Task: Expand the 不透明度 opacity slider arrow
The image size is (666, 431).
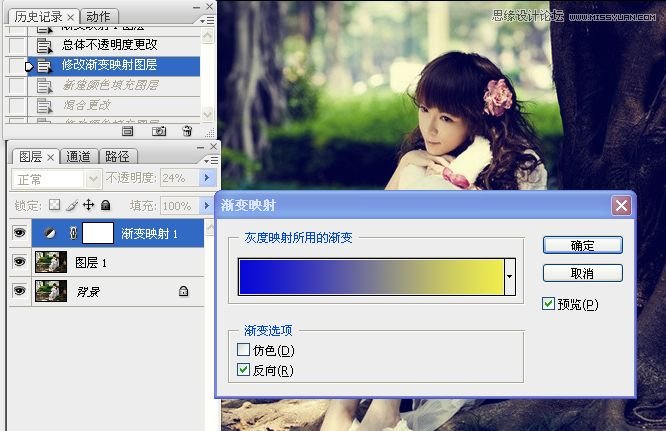Action: [207, 178]
